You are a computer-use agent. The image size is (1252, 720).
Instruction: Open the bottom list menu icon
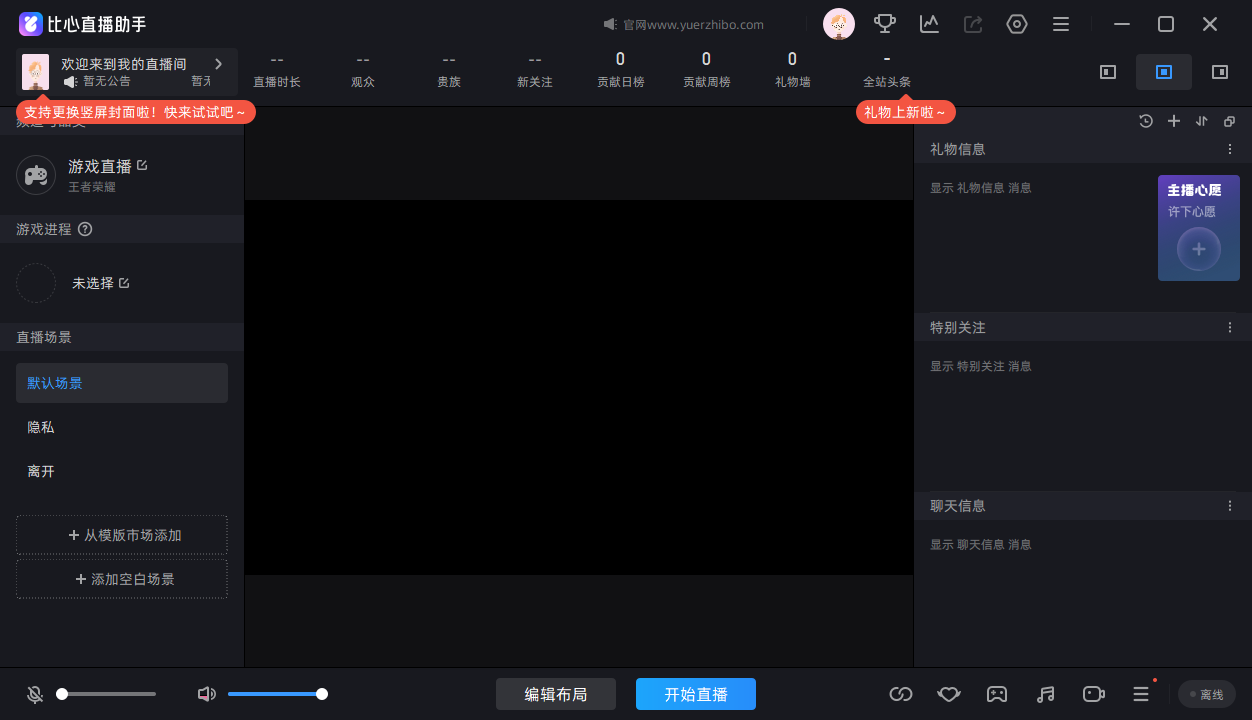pyautogui.click(x=1141, y=694)
